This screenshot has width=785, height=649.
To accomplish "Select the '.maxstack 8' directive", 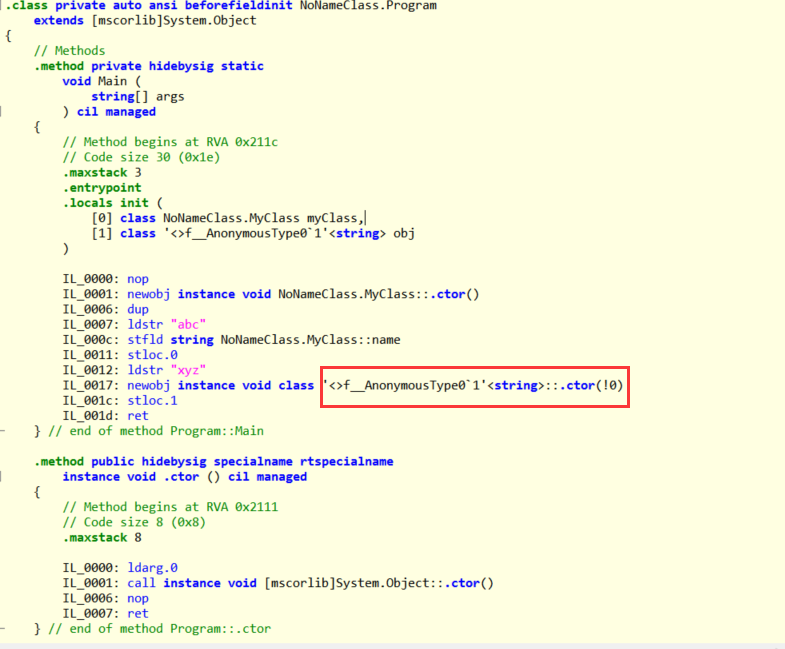I will pos(102,538).
